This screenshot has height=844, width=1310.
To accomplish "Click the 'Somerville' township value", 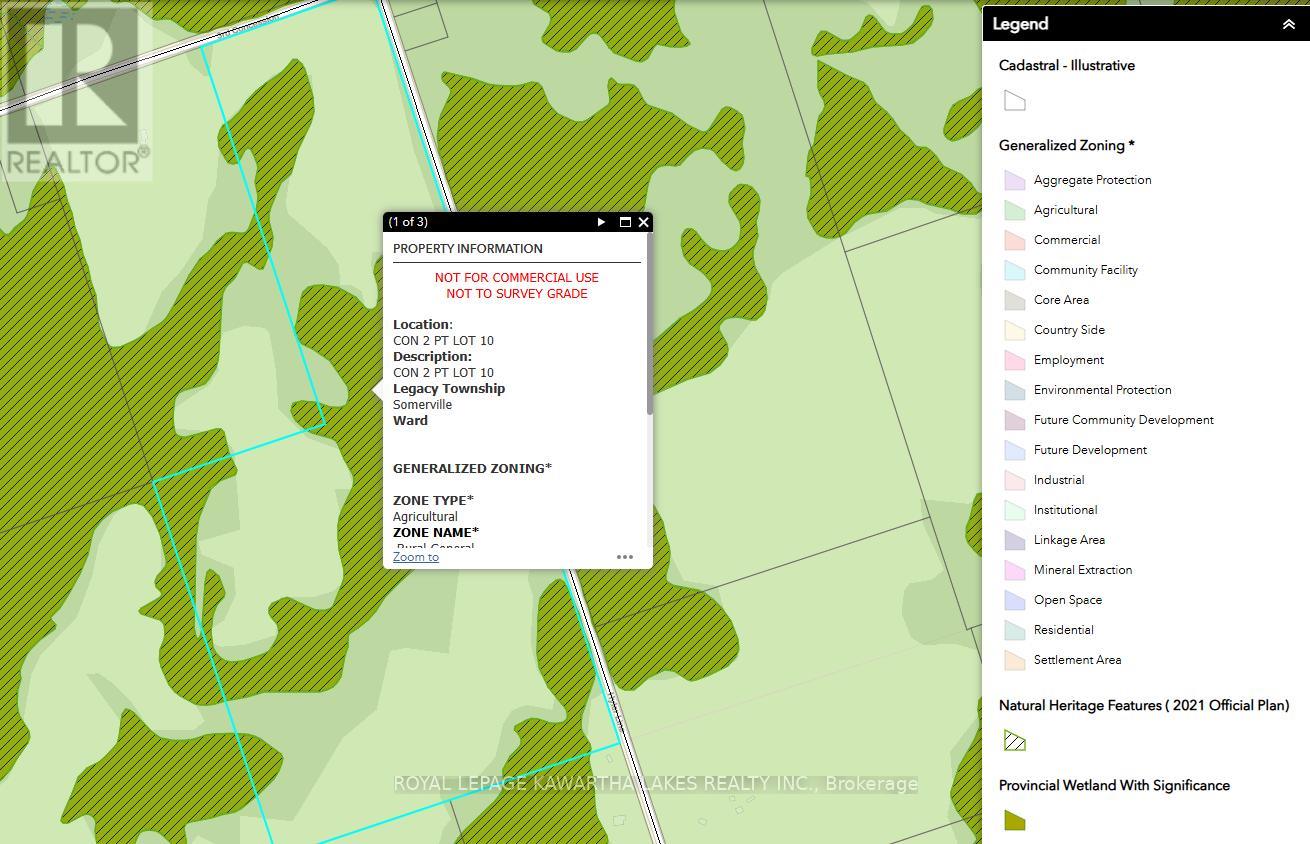I will tap(422, 405).
